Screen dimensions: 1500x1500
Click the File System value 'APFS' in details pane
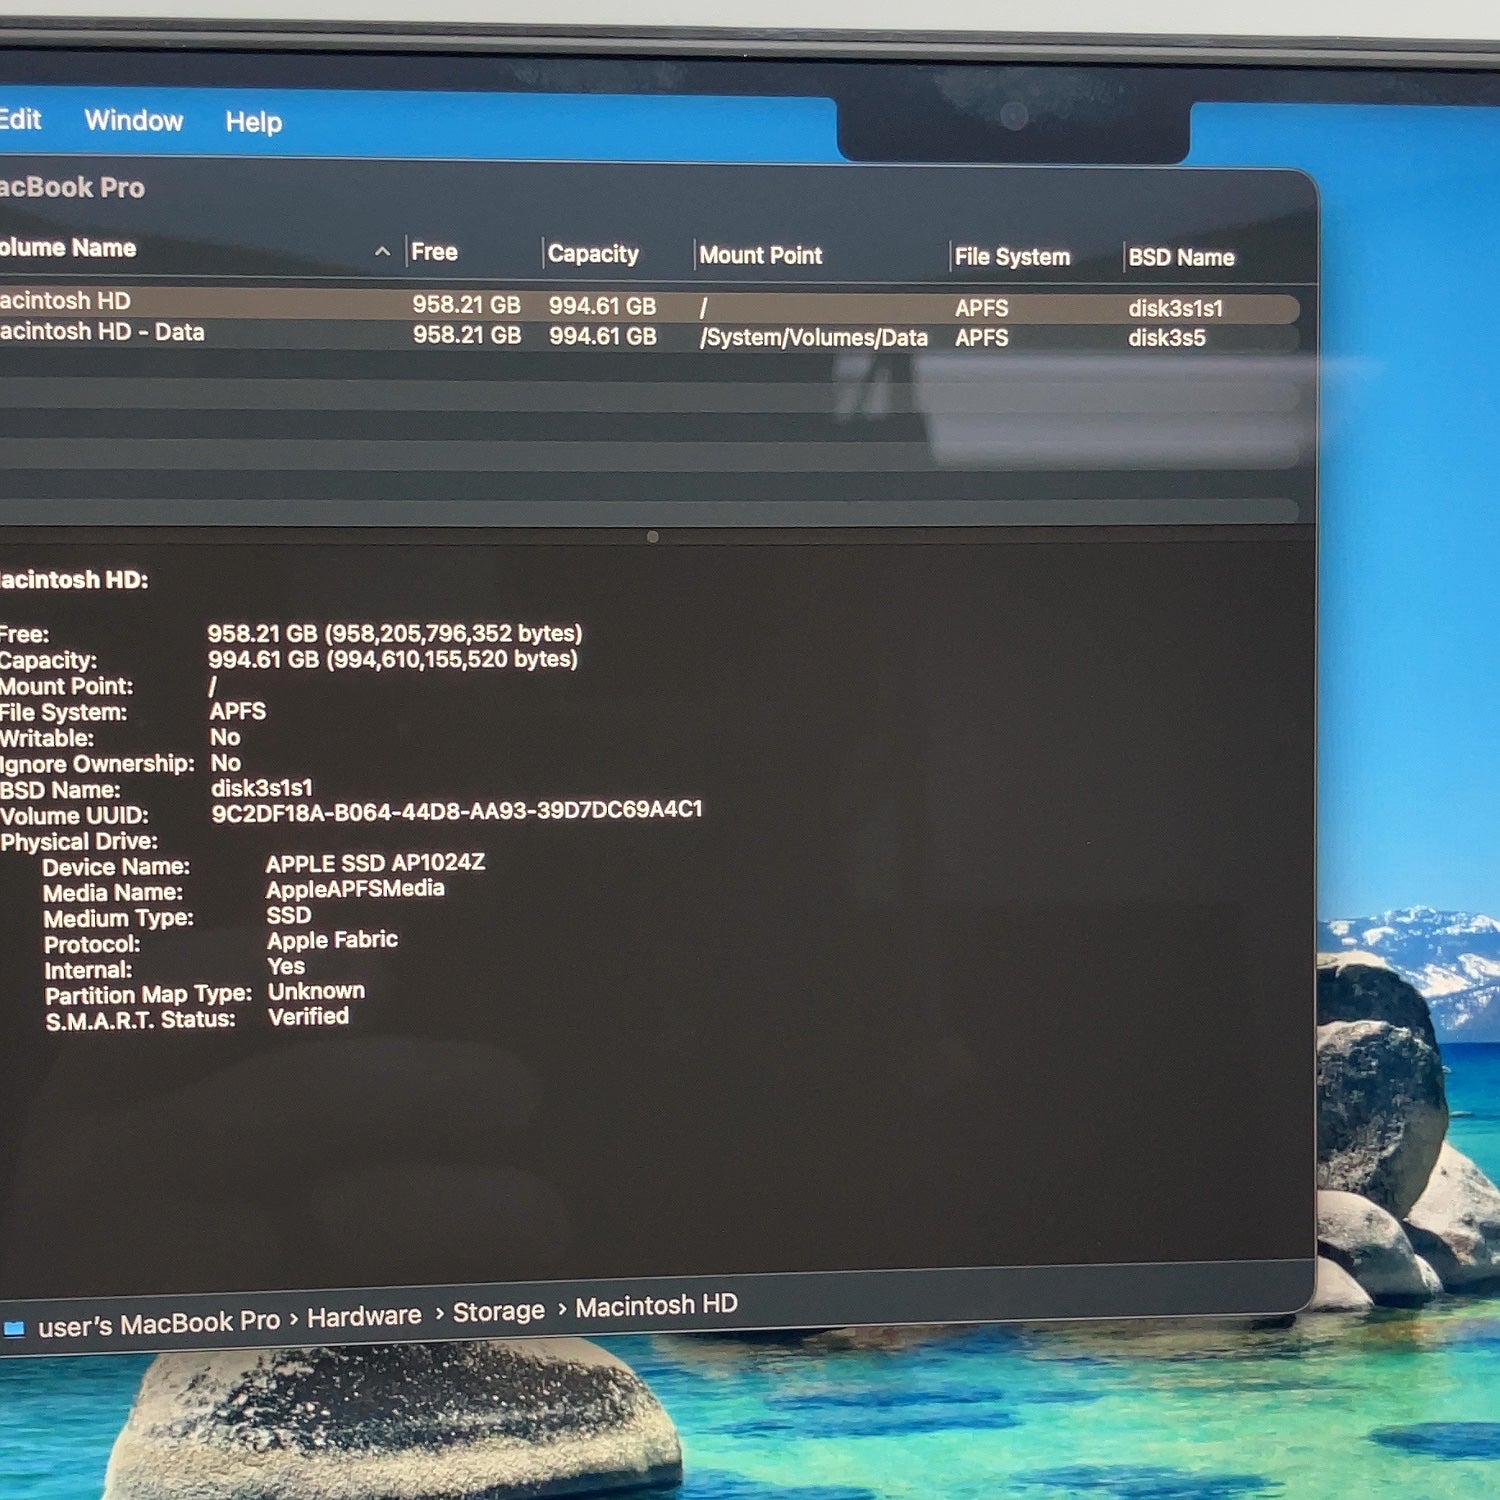pyautogui.click(x=238, y=711)
